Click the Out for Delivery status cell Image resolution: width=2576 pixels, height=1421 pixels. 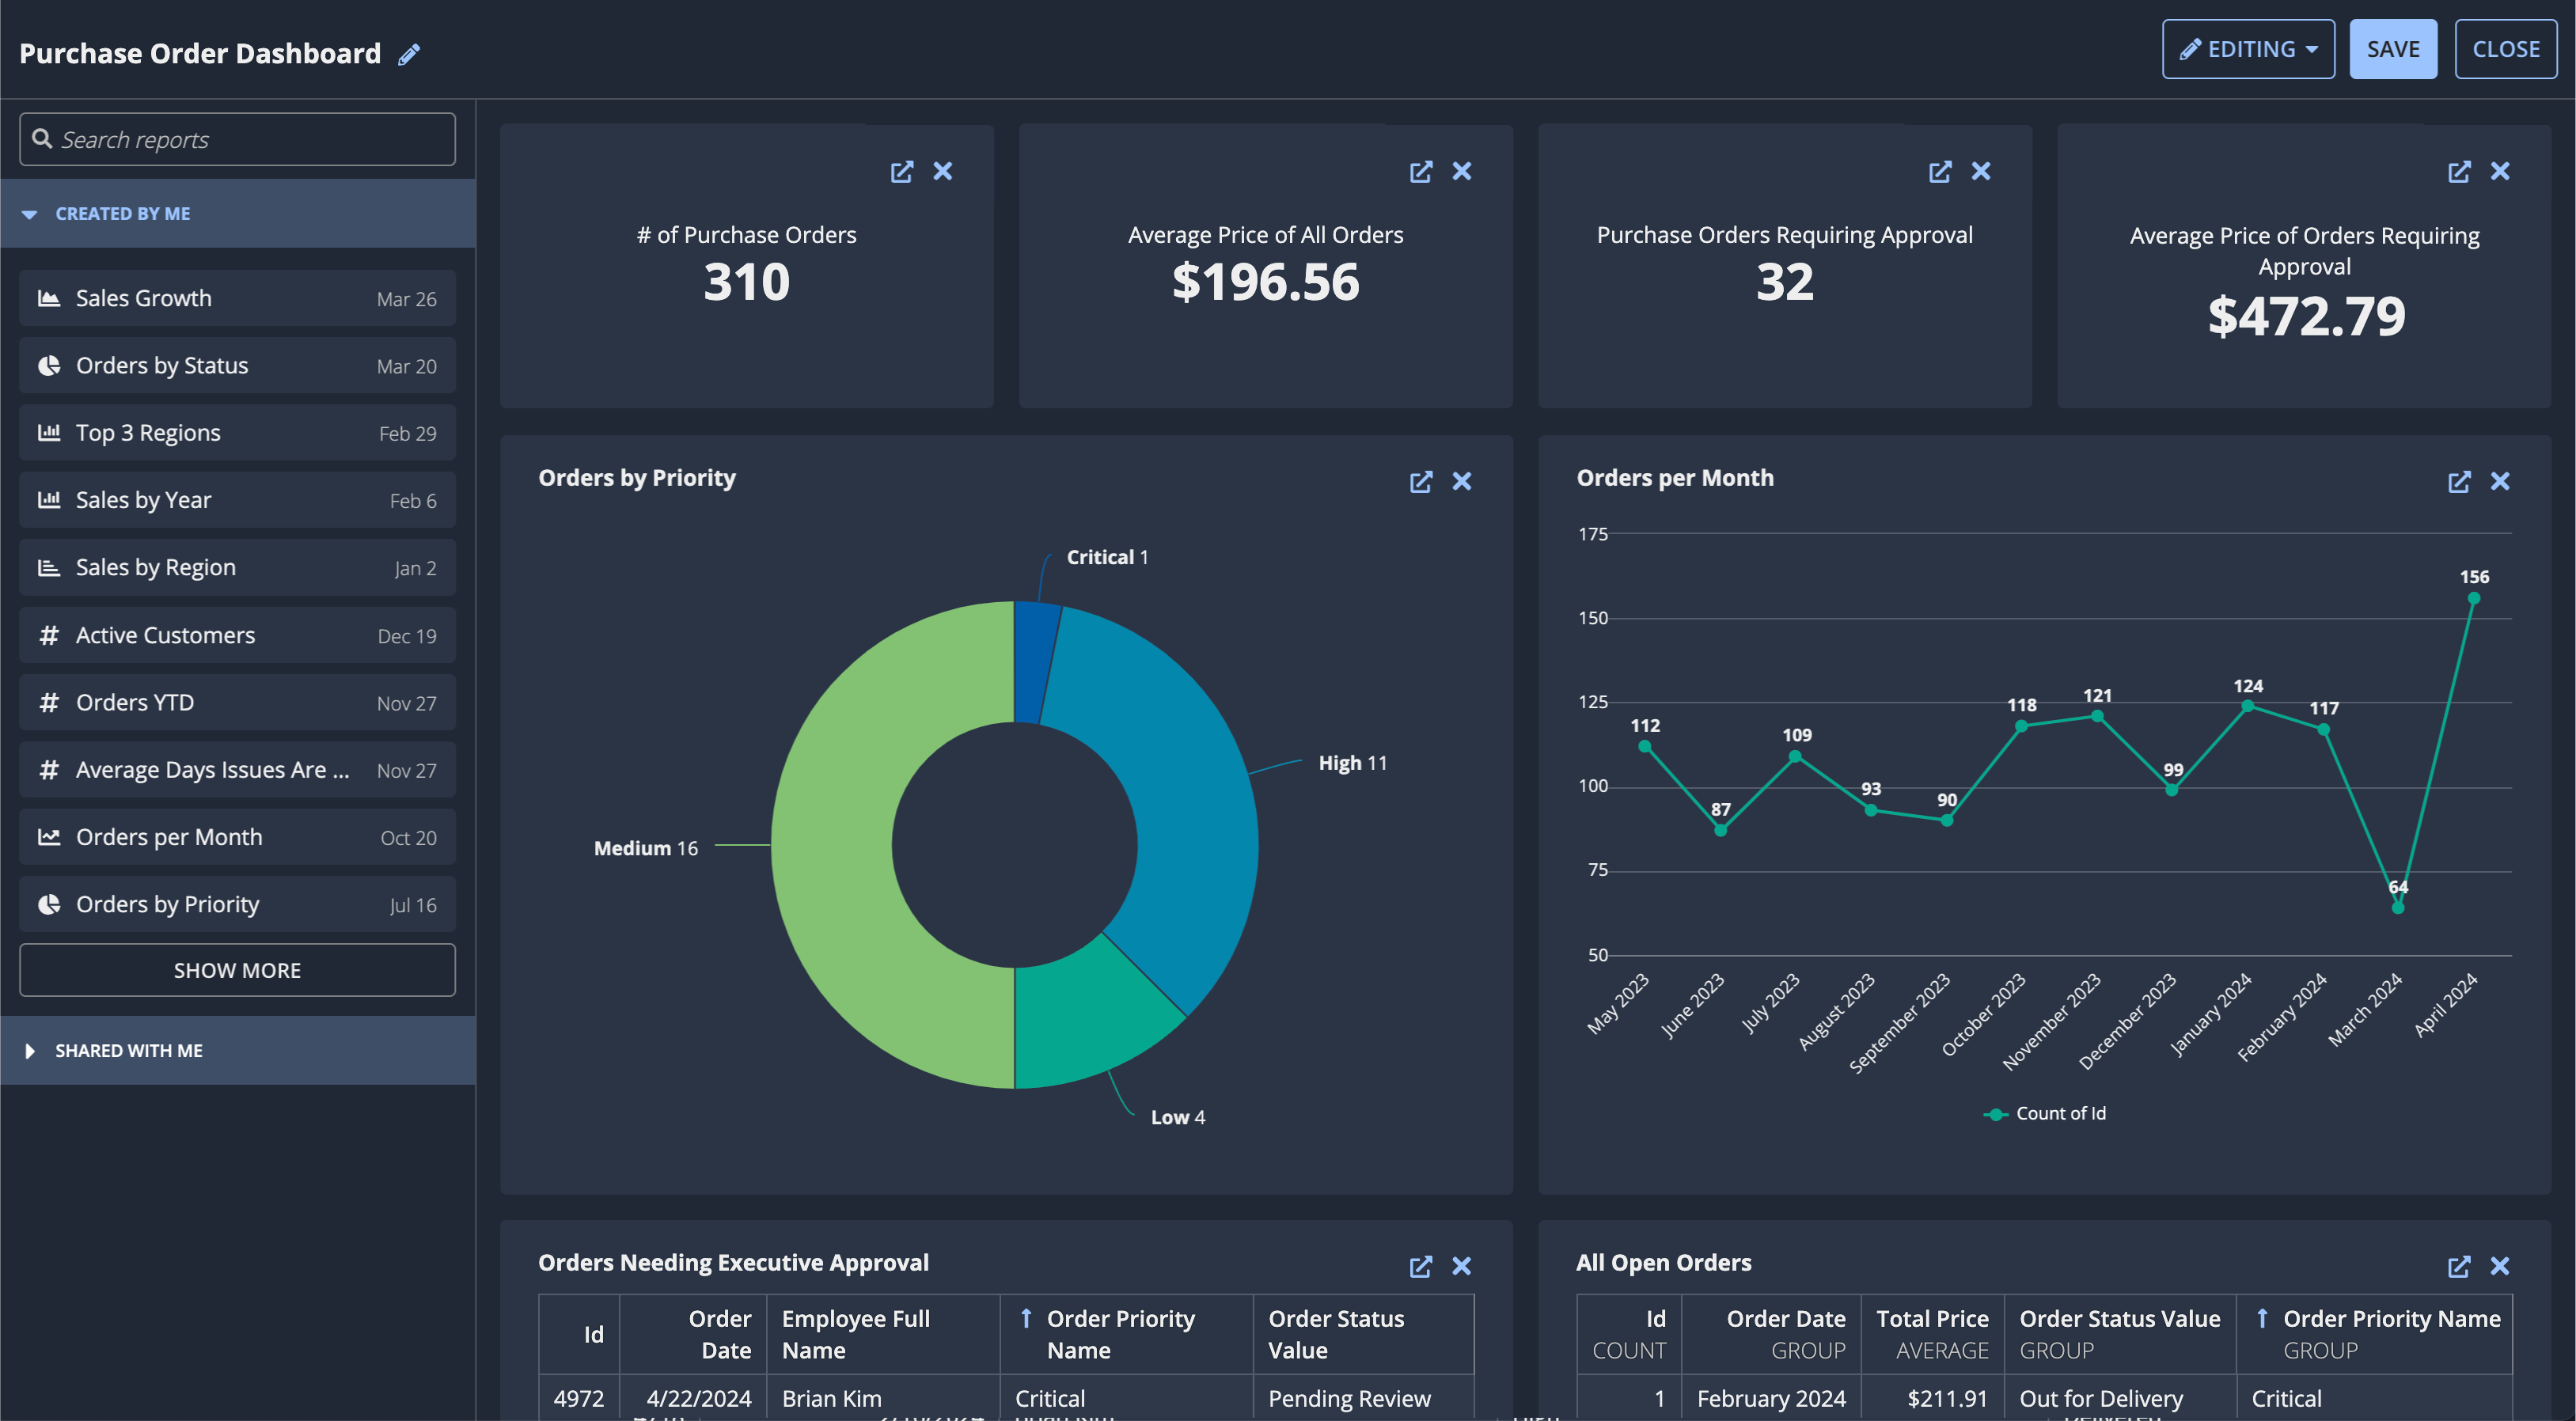point(2120,1398)
